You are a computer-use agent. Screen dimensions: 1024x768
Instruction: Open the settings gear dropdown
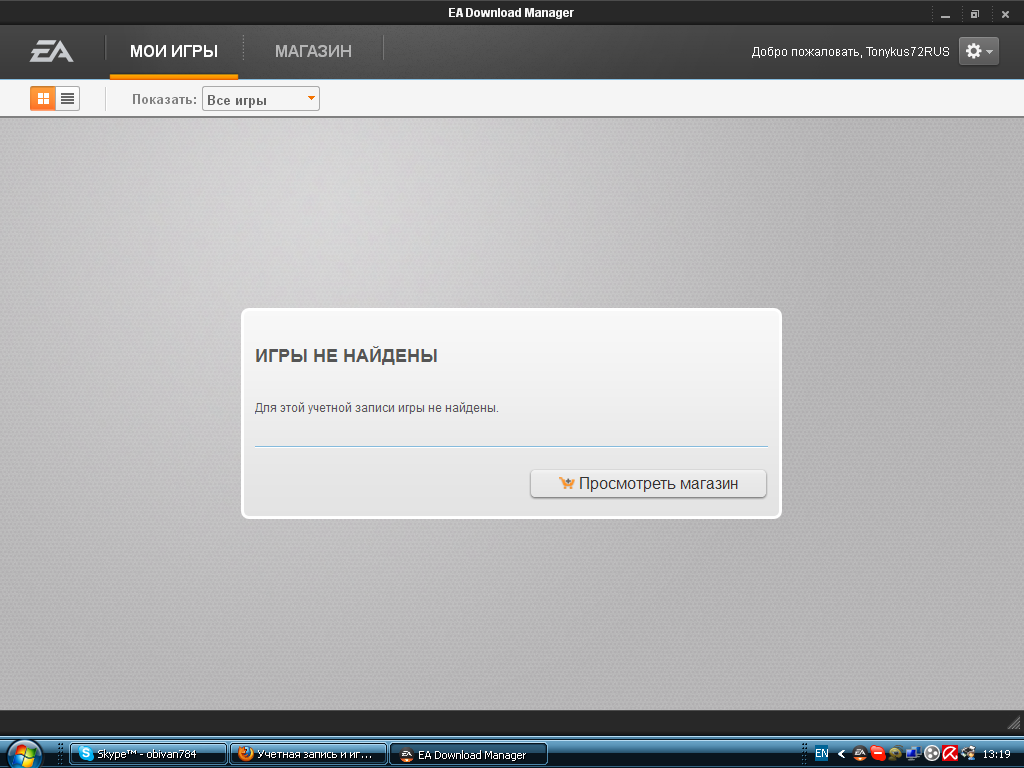[979, 51]
